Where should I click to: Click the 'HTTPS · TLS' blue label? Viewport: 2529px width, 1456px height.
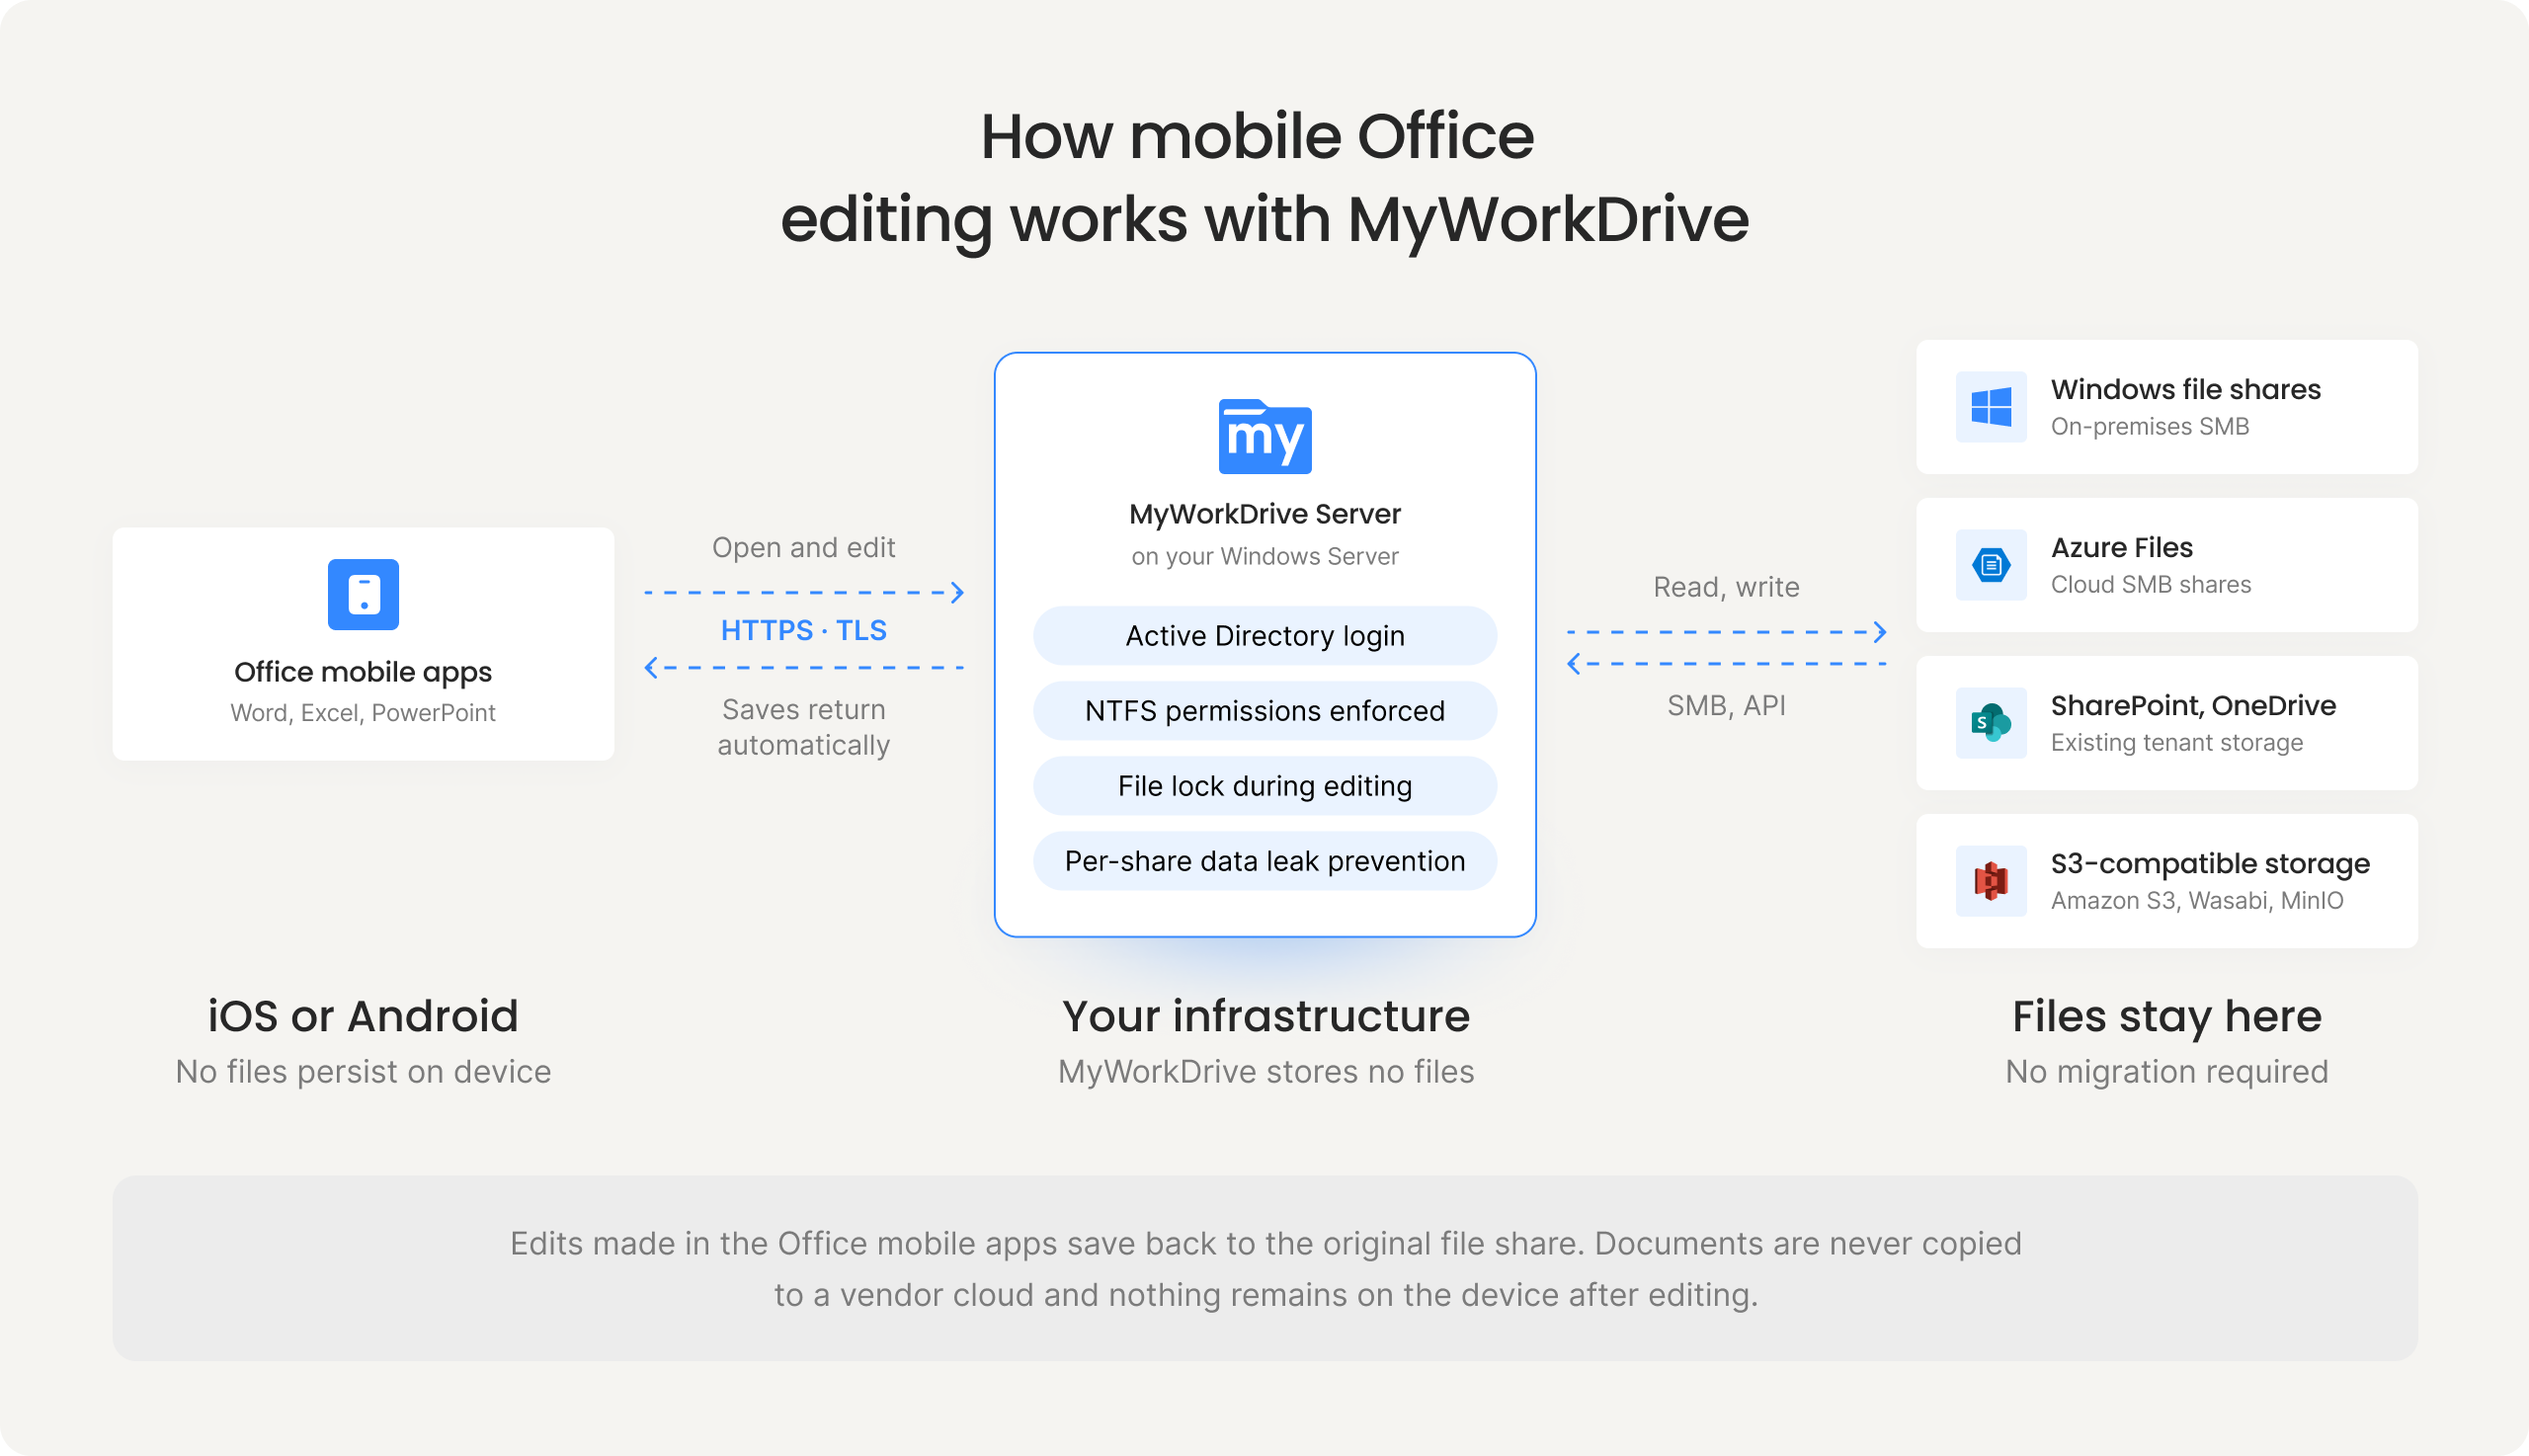point(804,630)
